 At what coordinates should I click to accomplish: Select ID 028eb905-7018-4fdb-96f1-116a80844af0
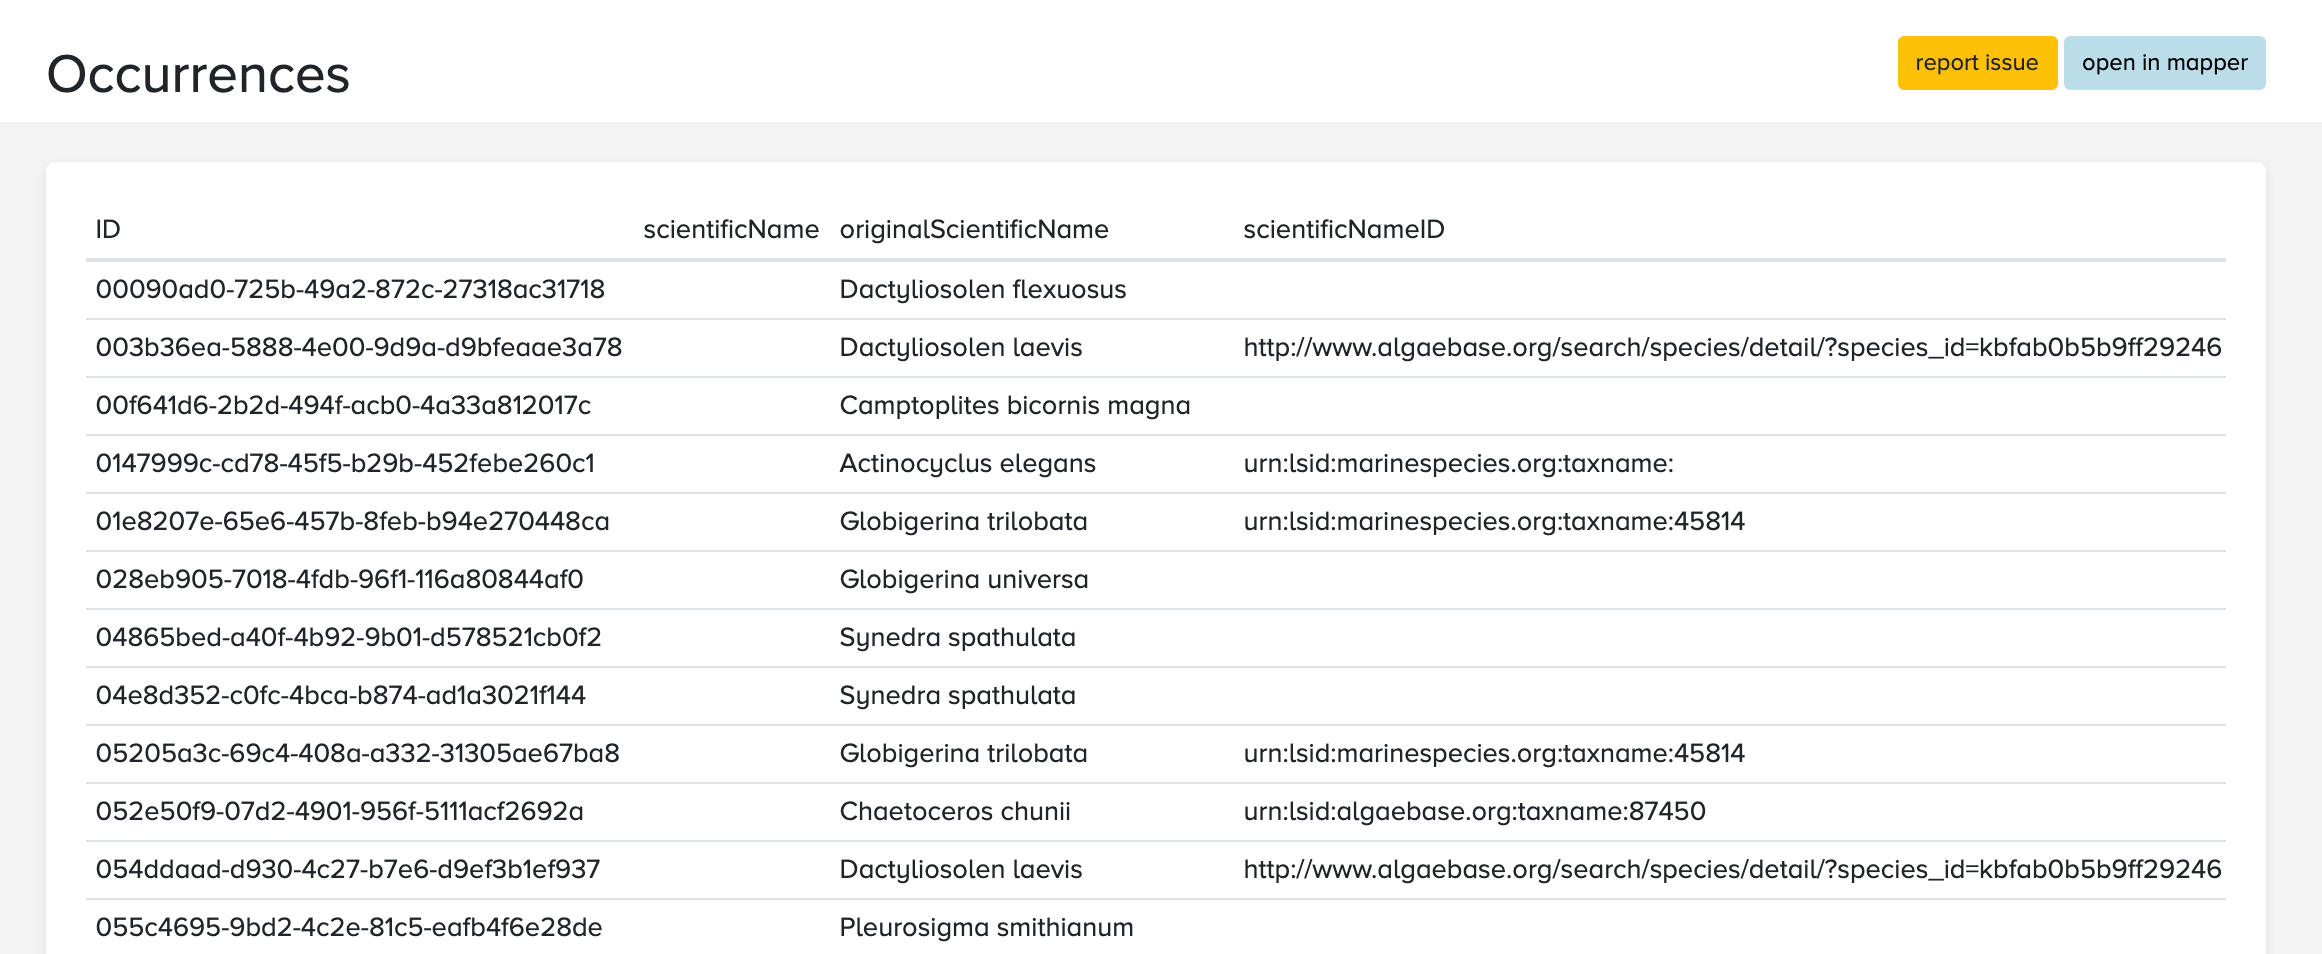pos(339,579)
